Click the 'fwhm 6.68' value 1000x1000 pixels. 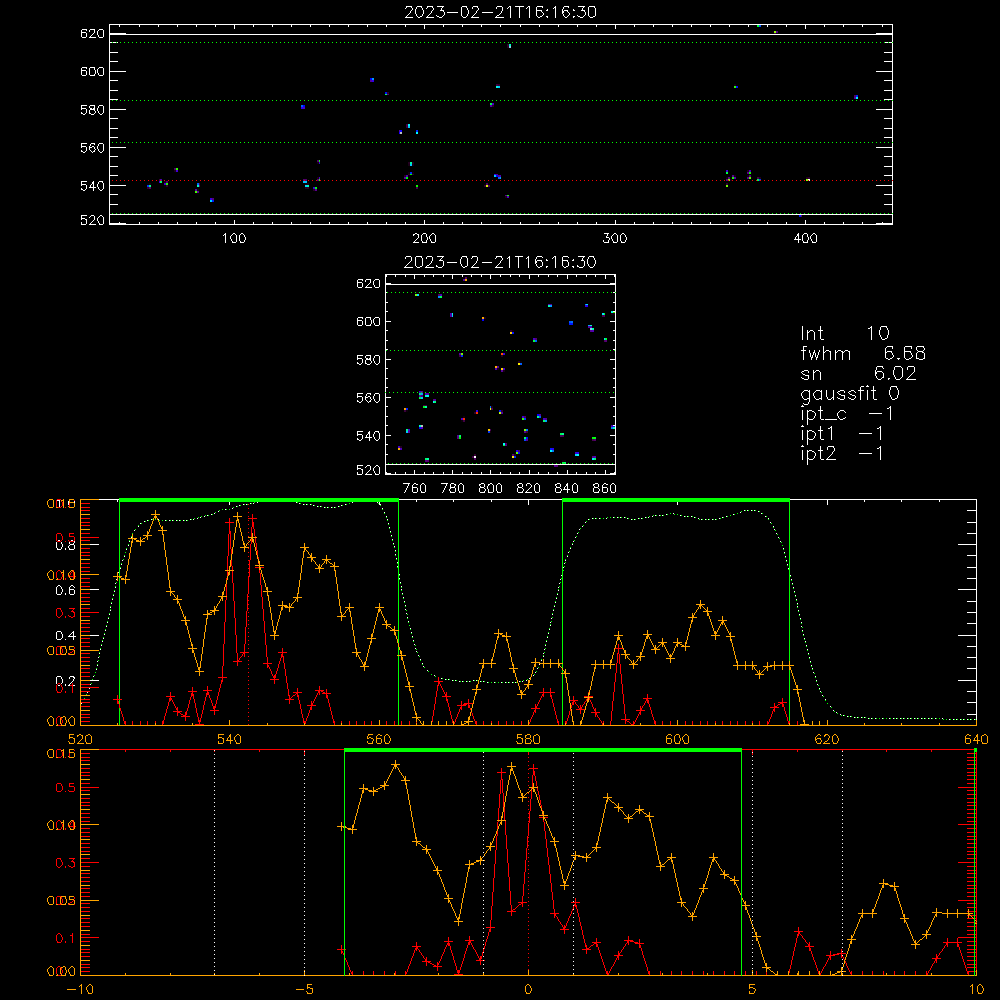(863, 353)
